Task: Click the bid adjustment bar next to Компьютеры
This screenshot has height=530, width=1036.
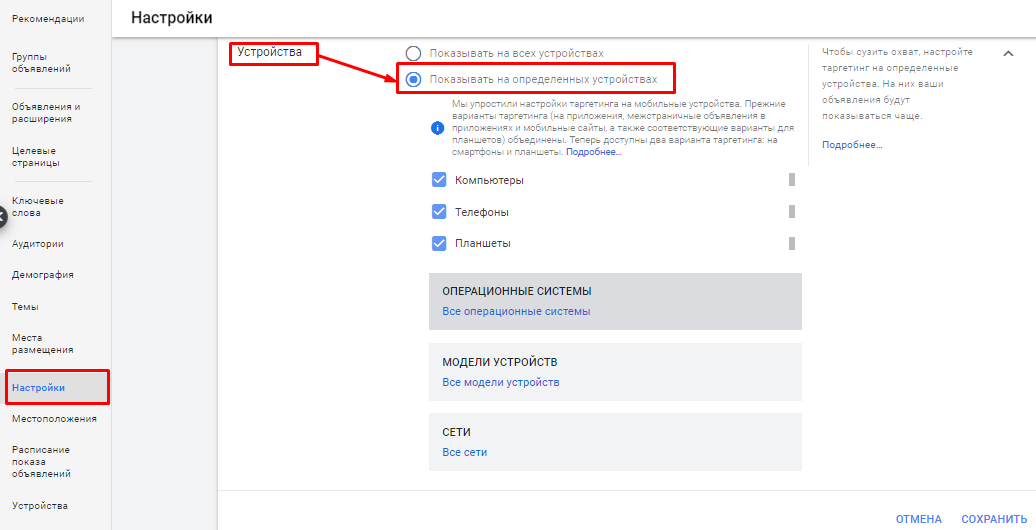Action: point(792,180)
